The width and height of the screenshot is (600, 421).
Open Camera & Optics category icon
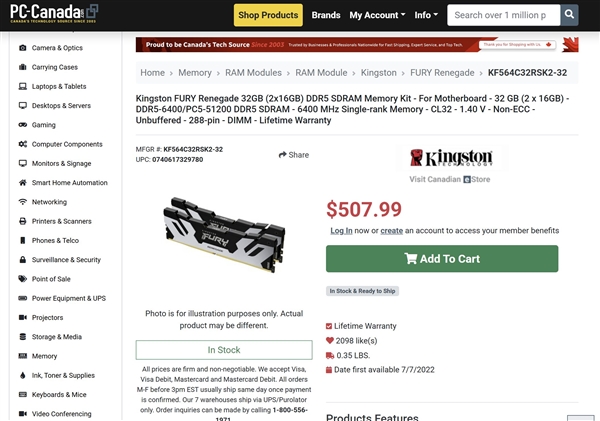(x=23, y=48)
